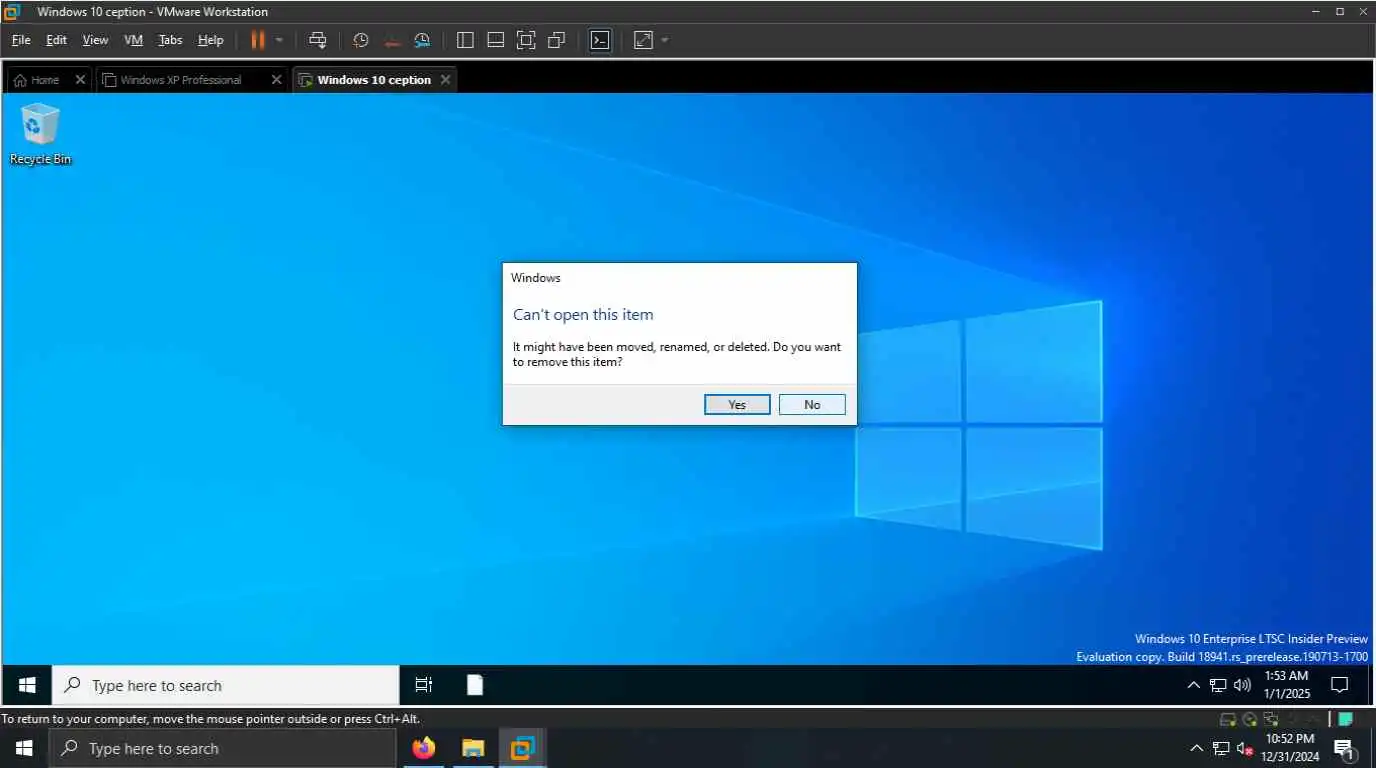
Task: Switch to the Windows XP Professional tab
Action: (180, 80)
